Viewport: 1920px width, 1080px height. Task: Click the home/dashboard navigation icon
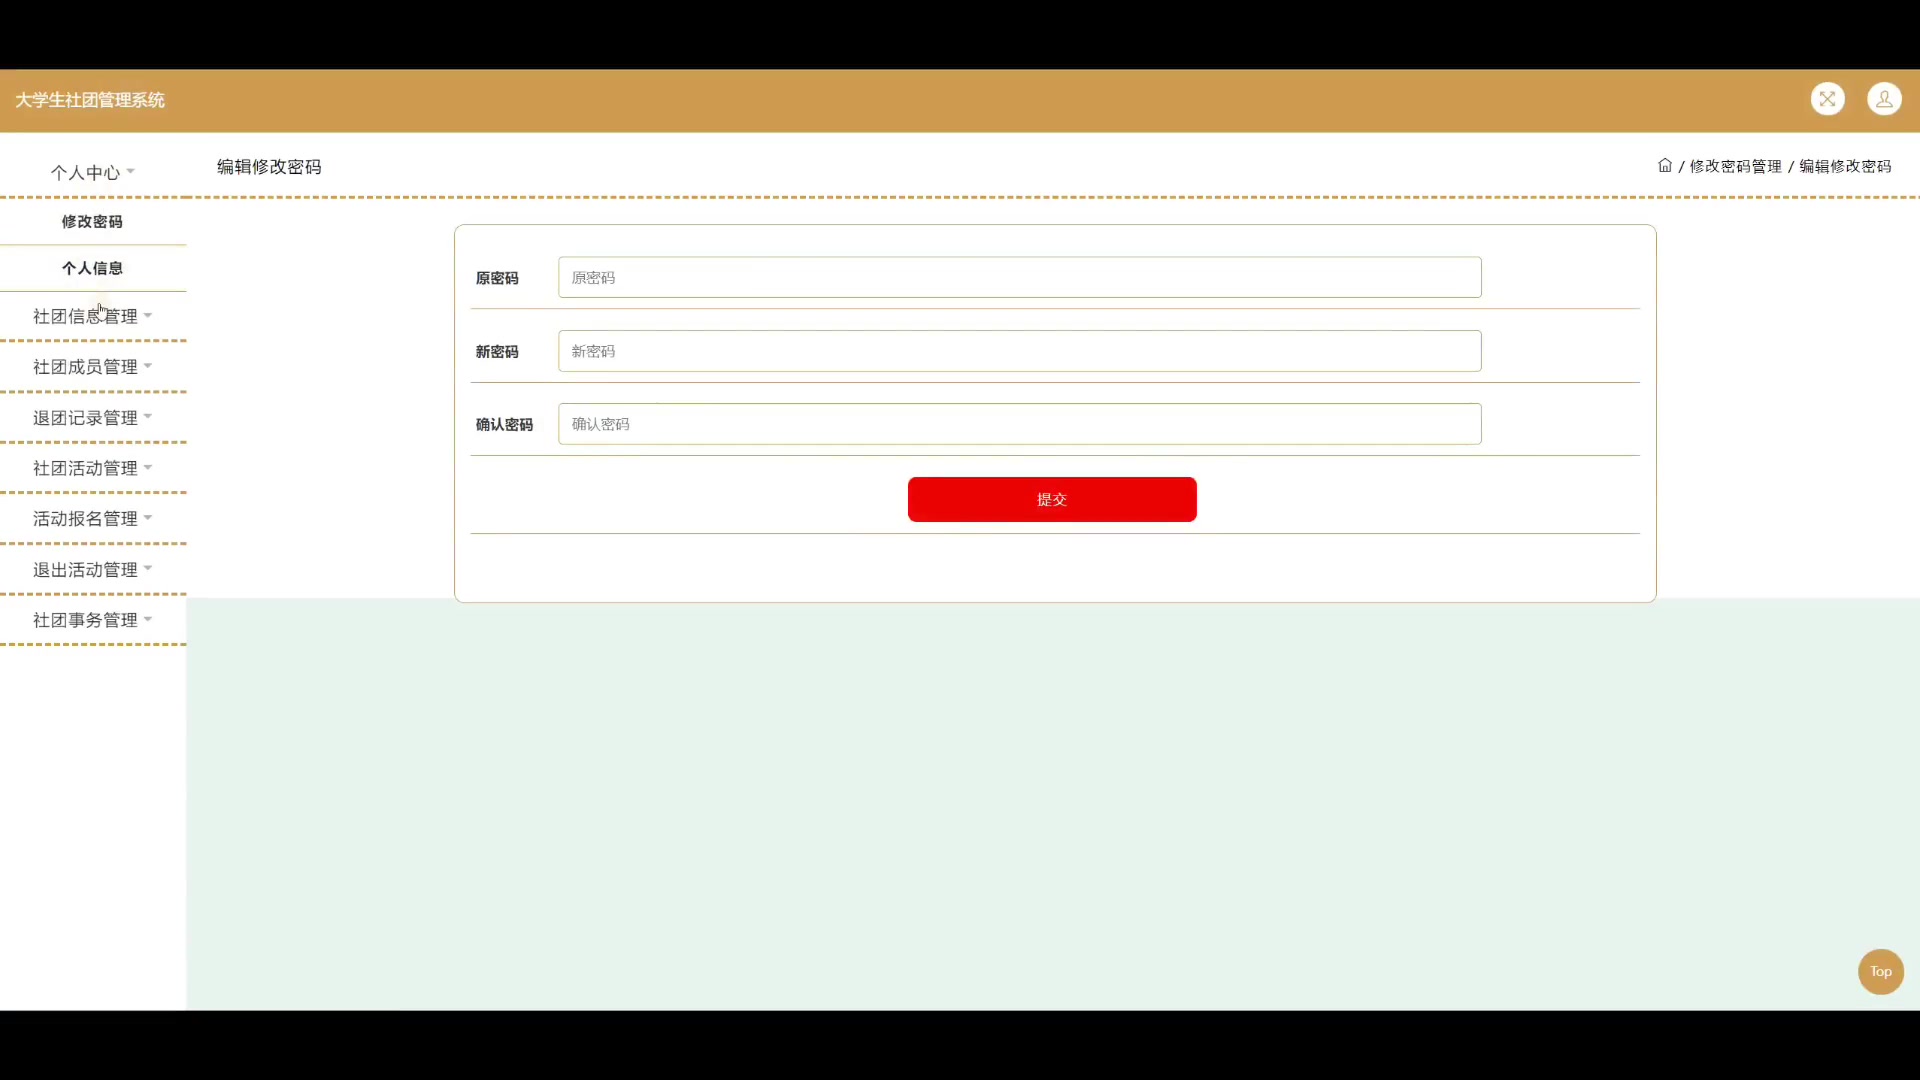1664,165
